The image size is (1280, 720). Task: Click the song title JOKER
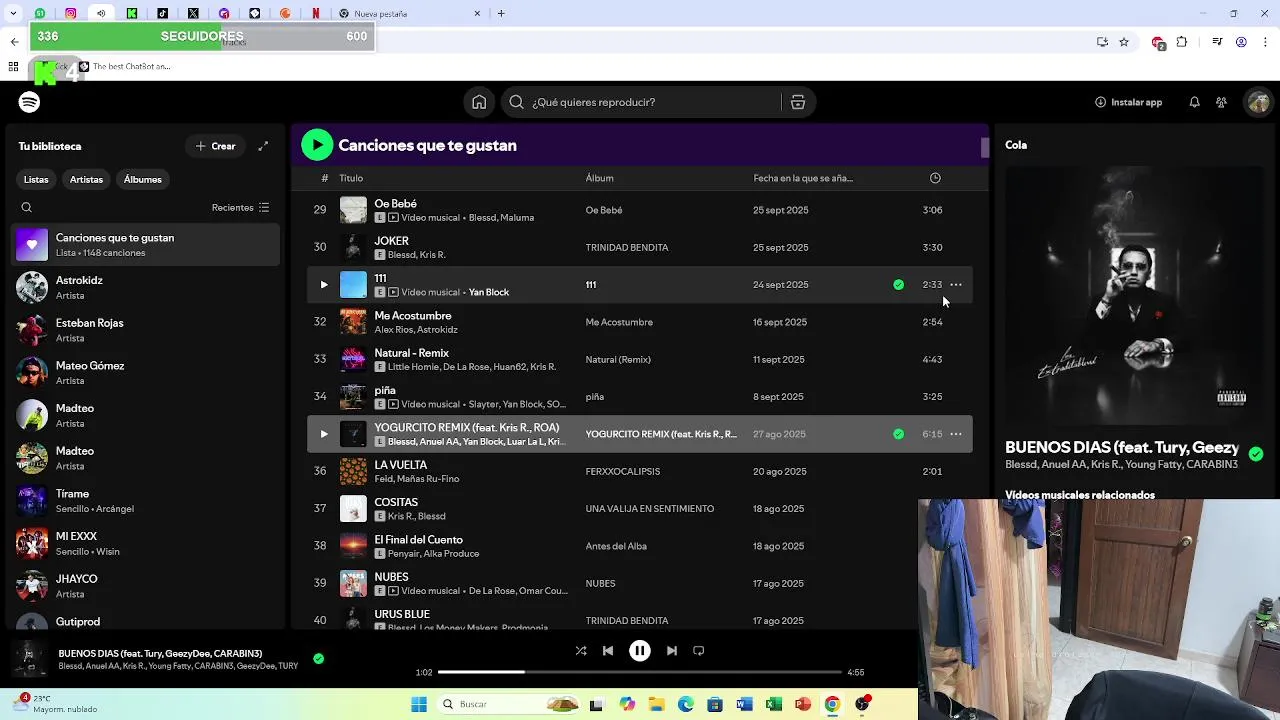click(x=391, y=241)
